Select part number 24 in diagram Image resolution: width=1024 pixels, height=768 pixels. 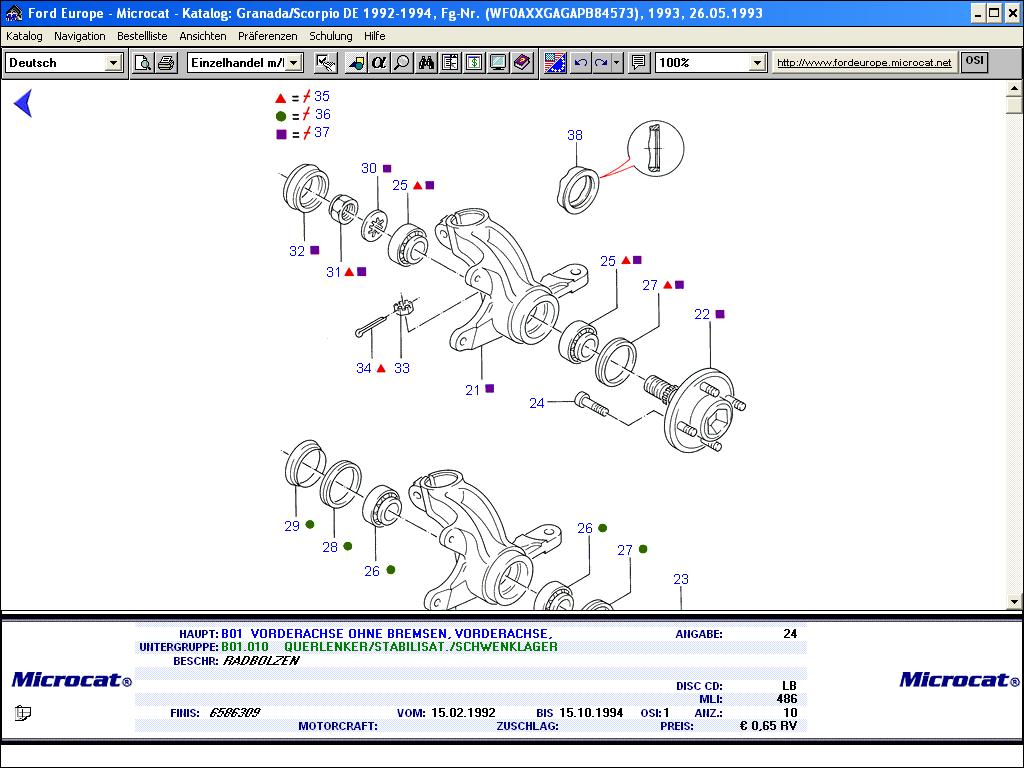537,404
